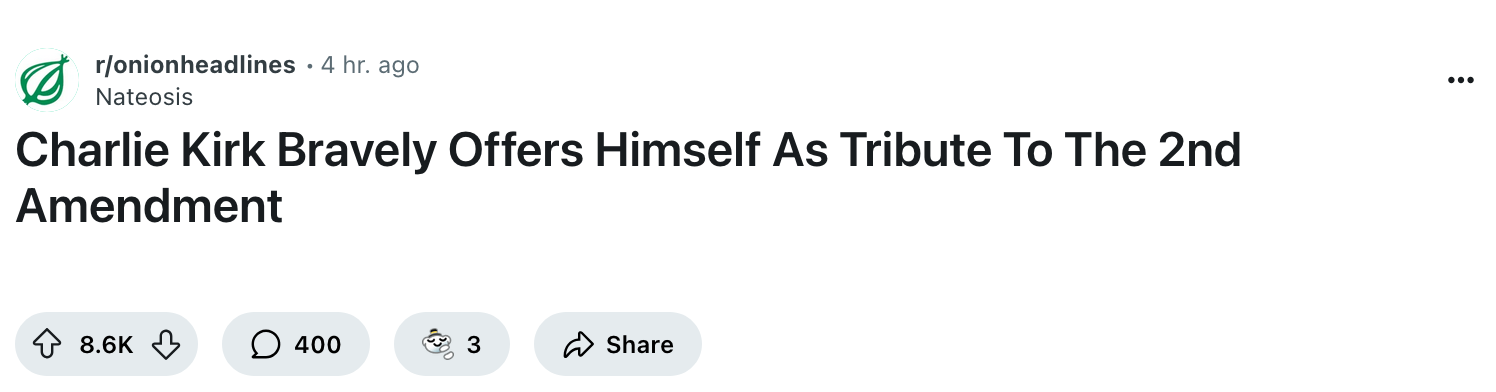Open the Nateosis user profile
The height and width of the screenshot is (392, 1496).
[144, 97]
